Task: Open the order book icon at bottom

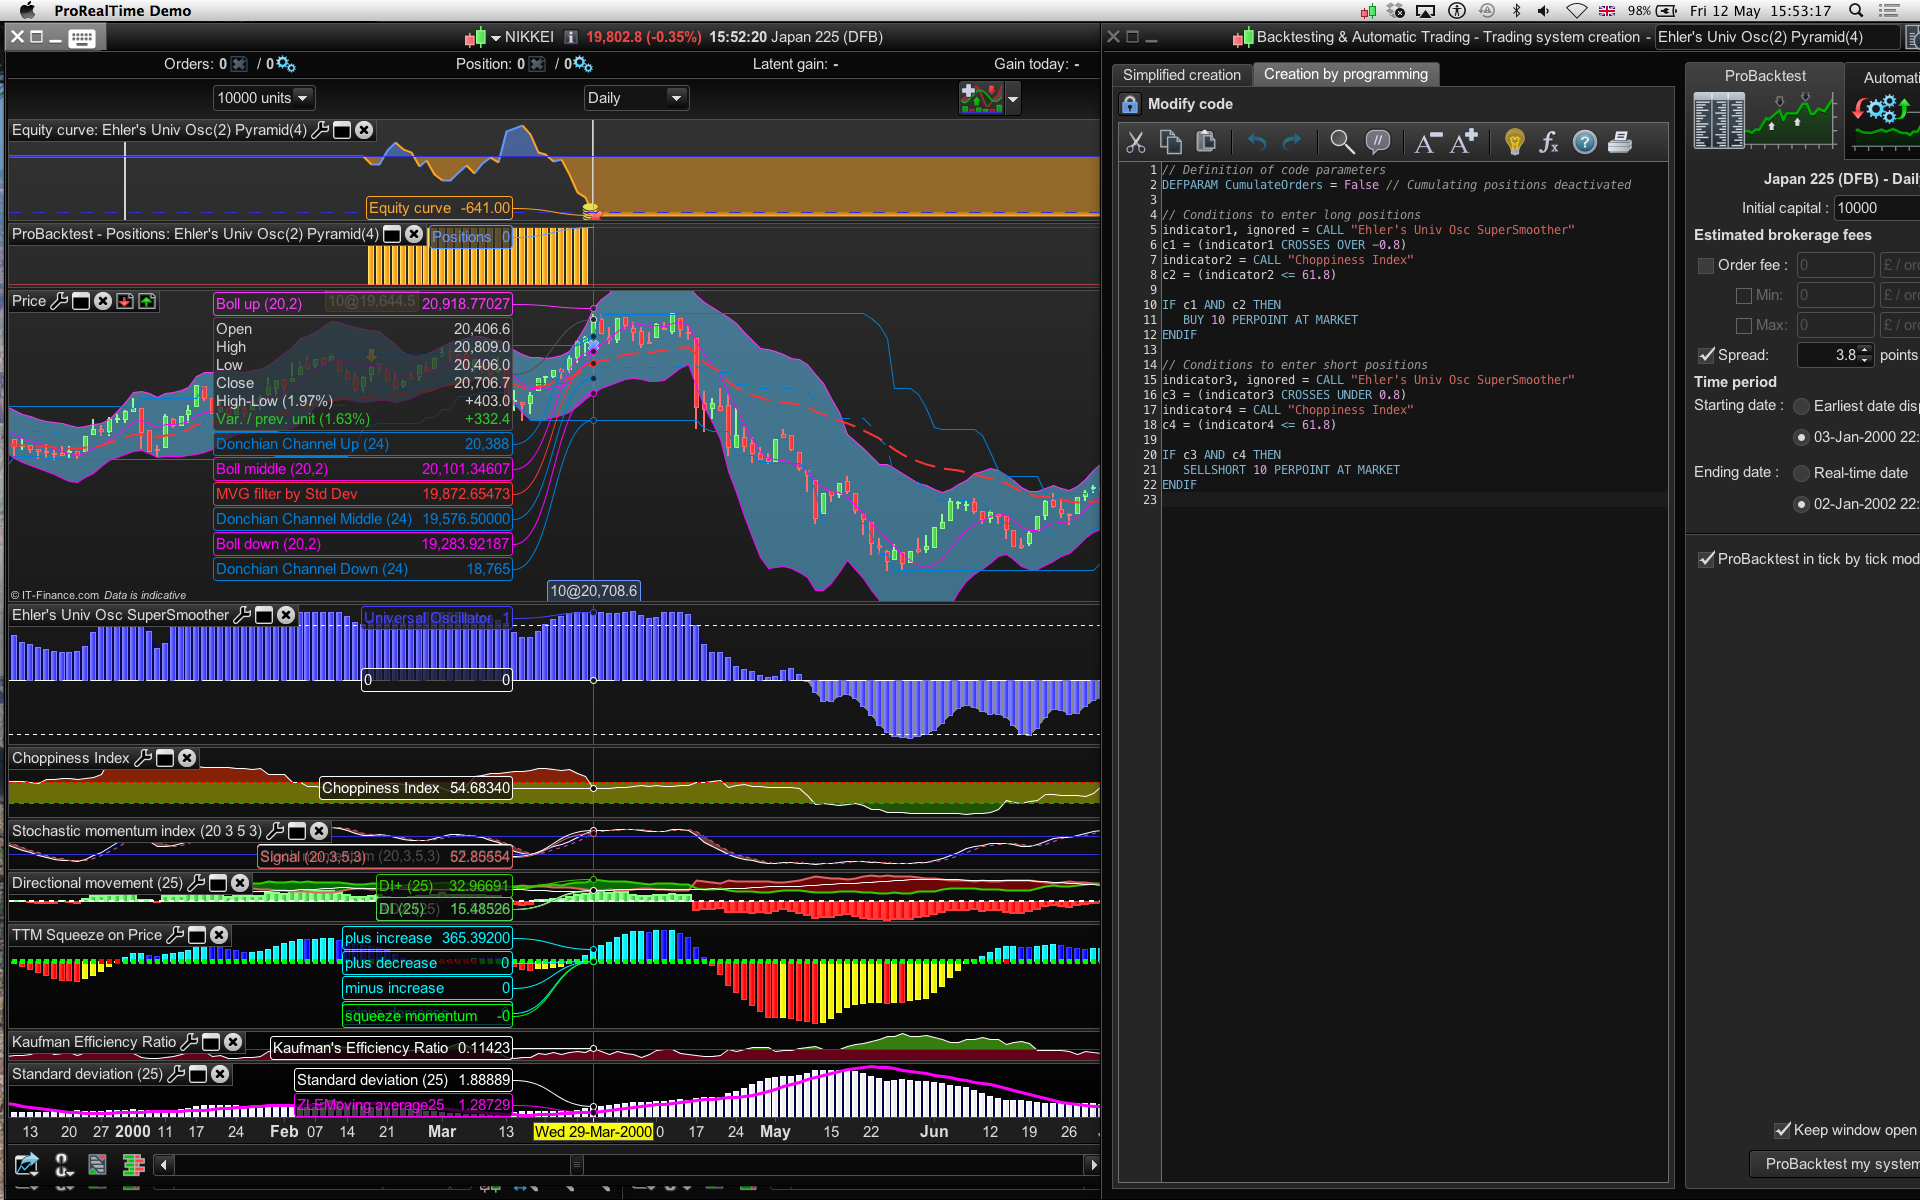Action: point(133,1164)
